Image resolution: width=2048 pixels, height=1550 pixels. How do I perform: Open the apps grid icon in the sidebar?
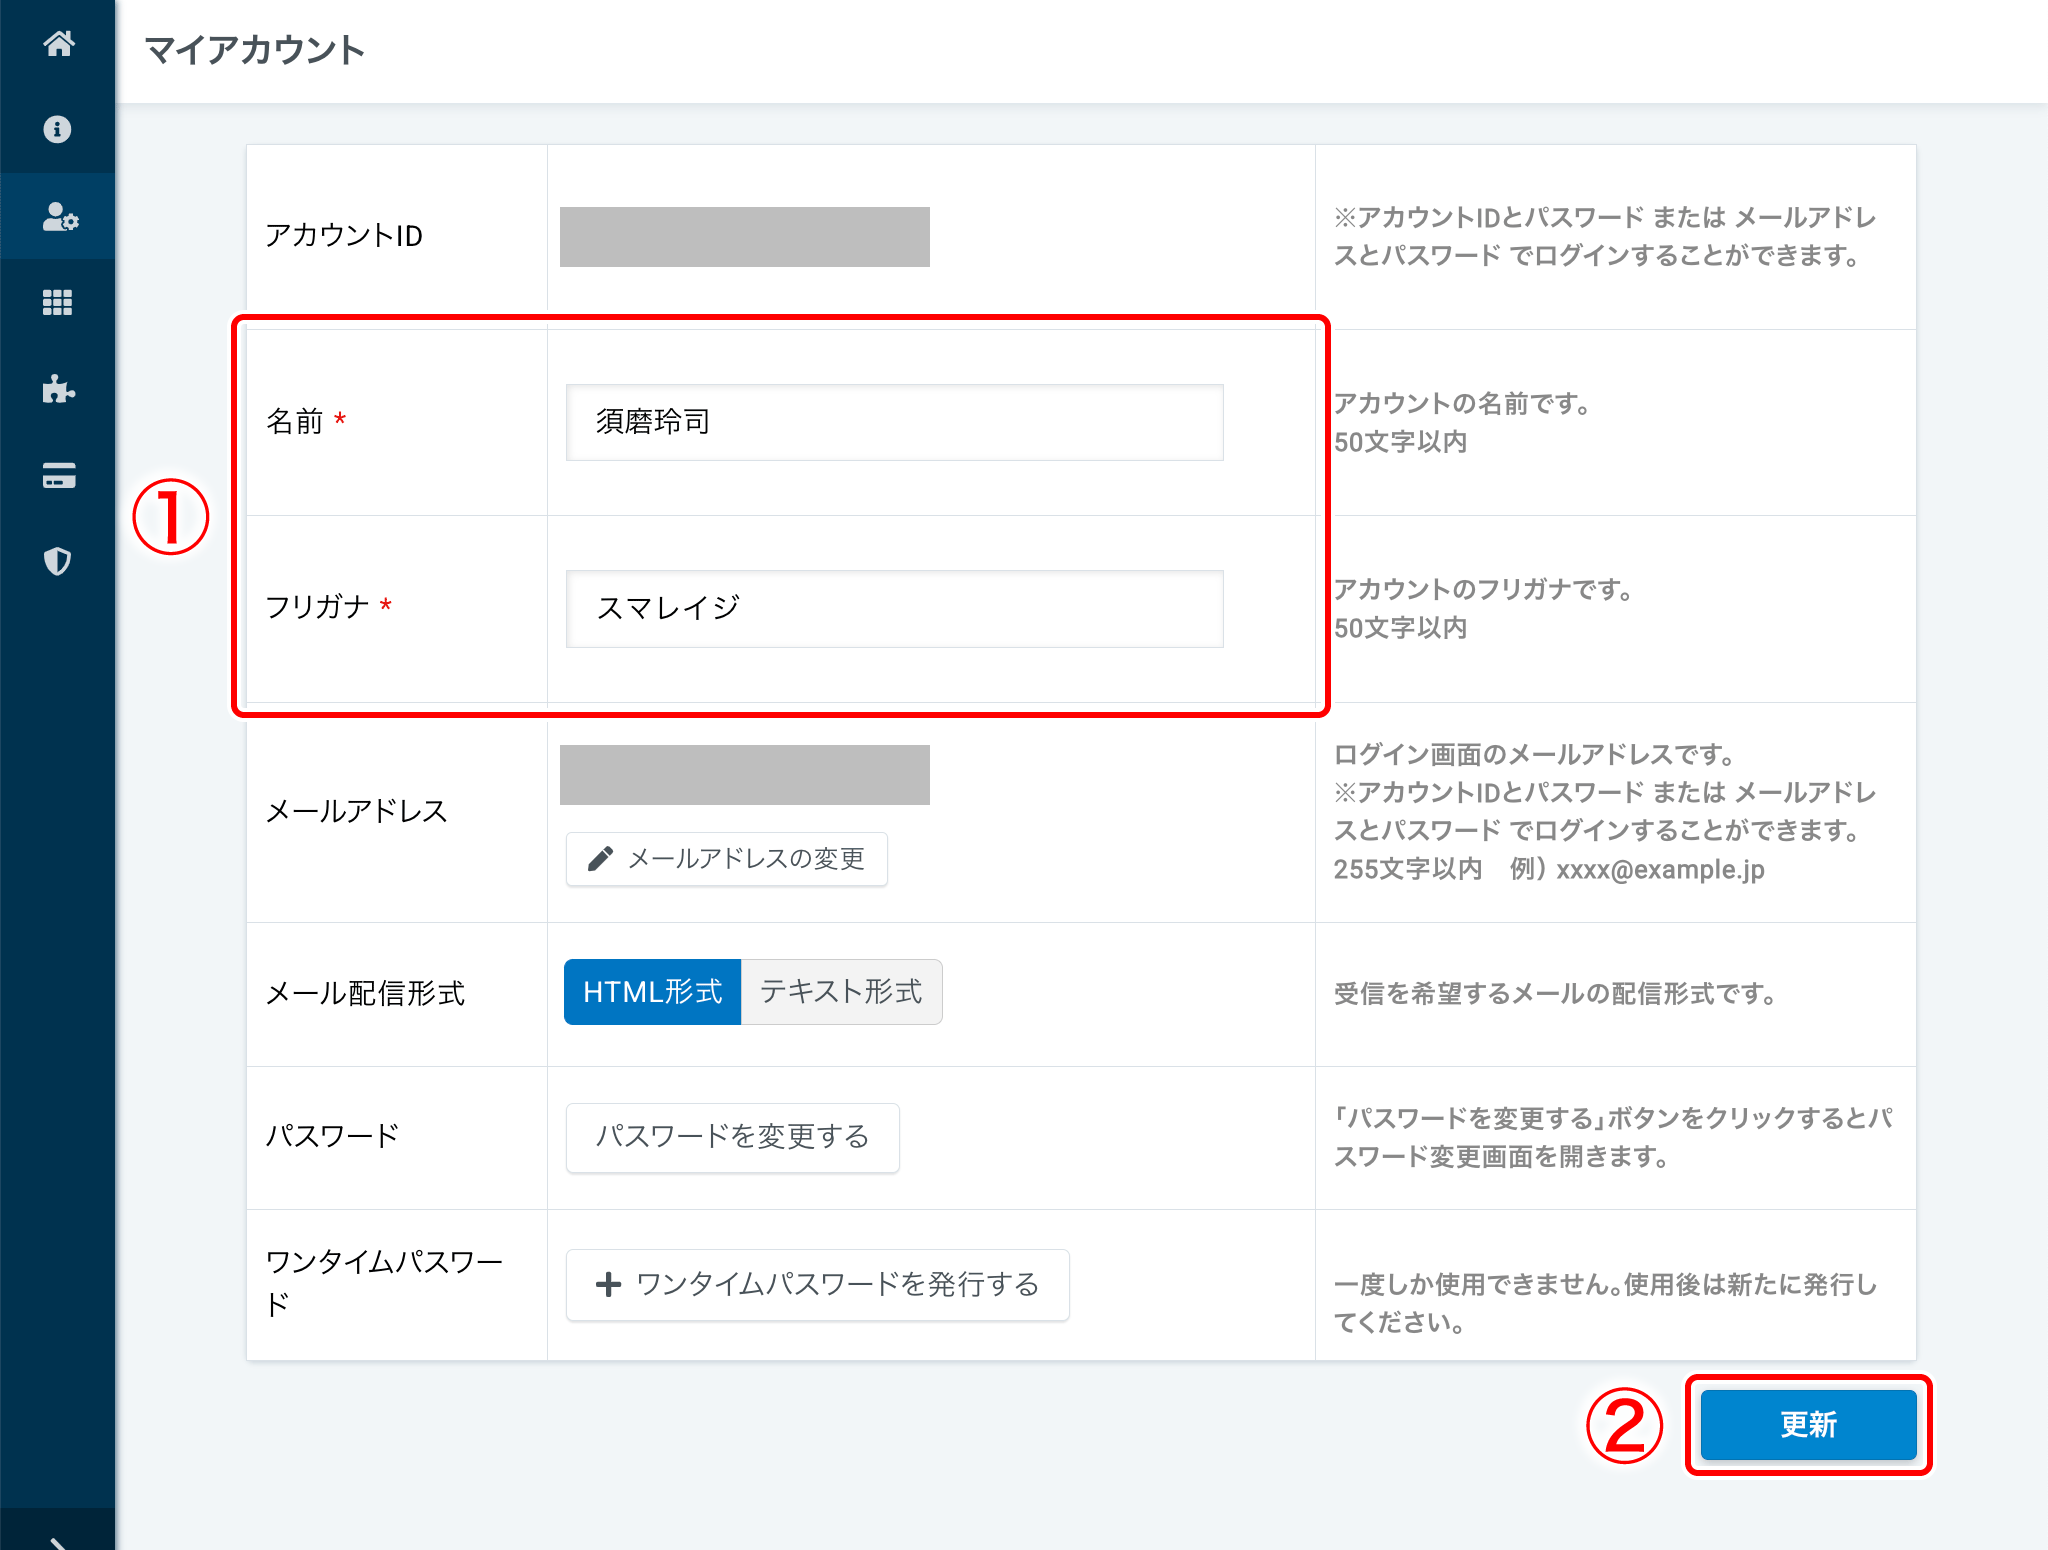58,302
